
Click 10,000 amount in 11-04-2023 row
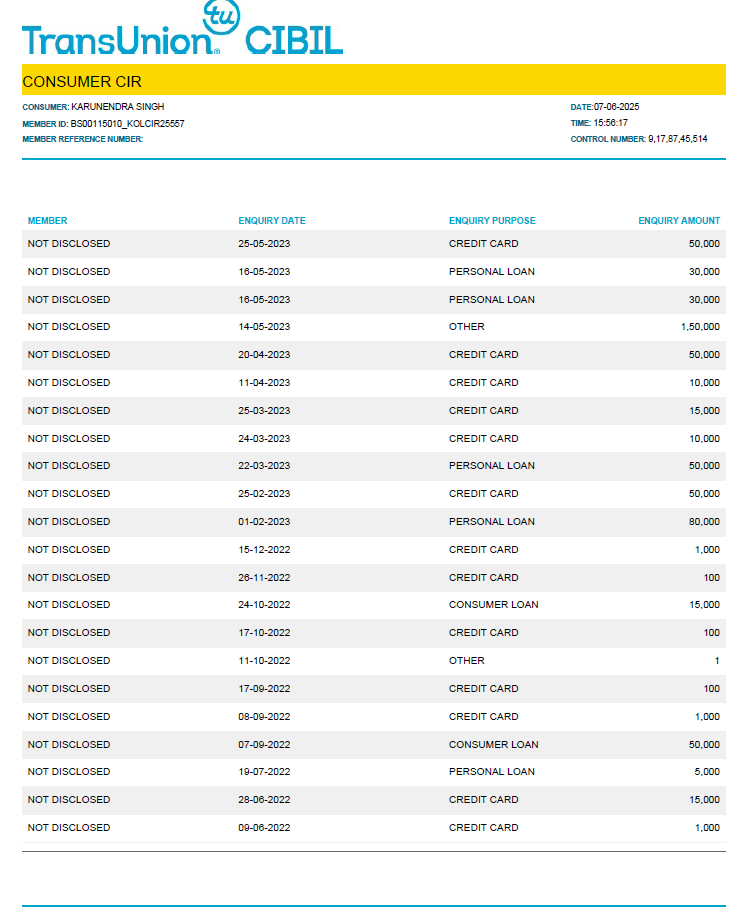point(704,383)
